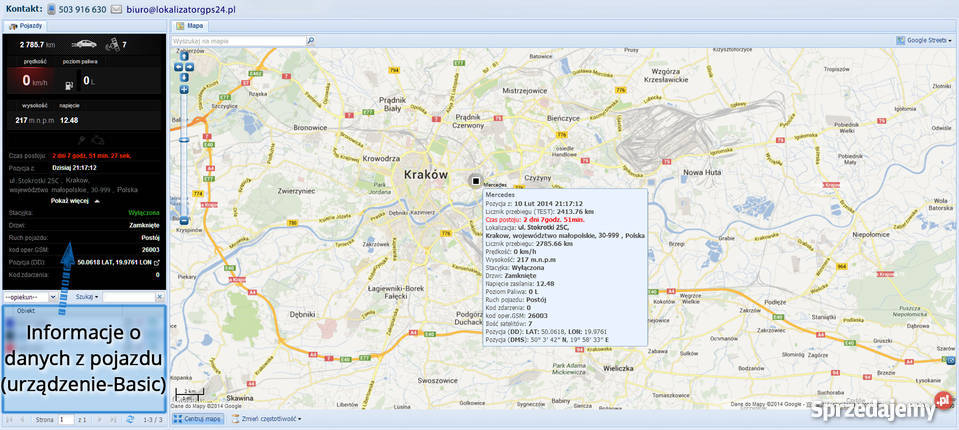Click the Centruj mapę button

tap(198, 419)
